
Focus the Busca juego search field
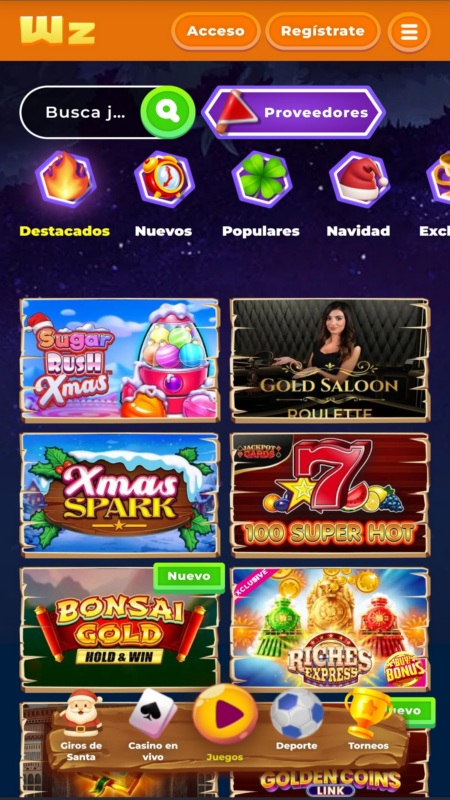pyautogui.click(x=85, y=112)
